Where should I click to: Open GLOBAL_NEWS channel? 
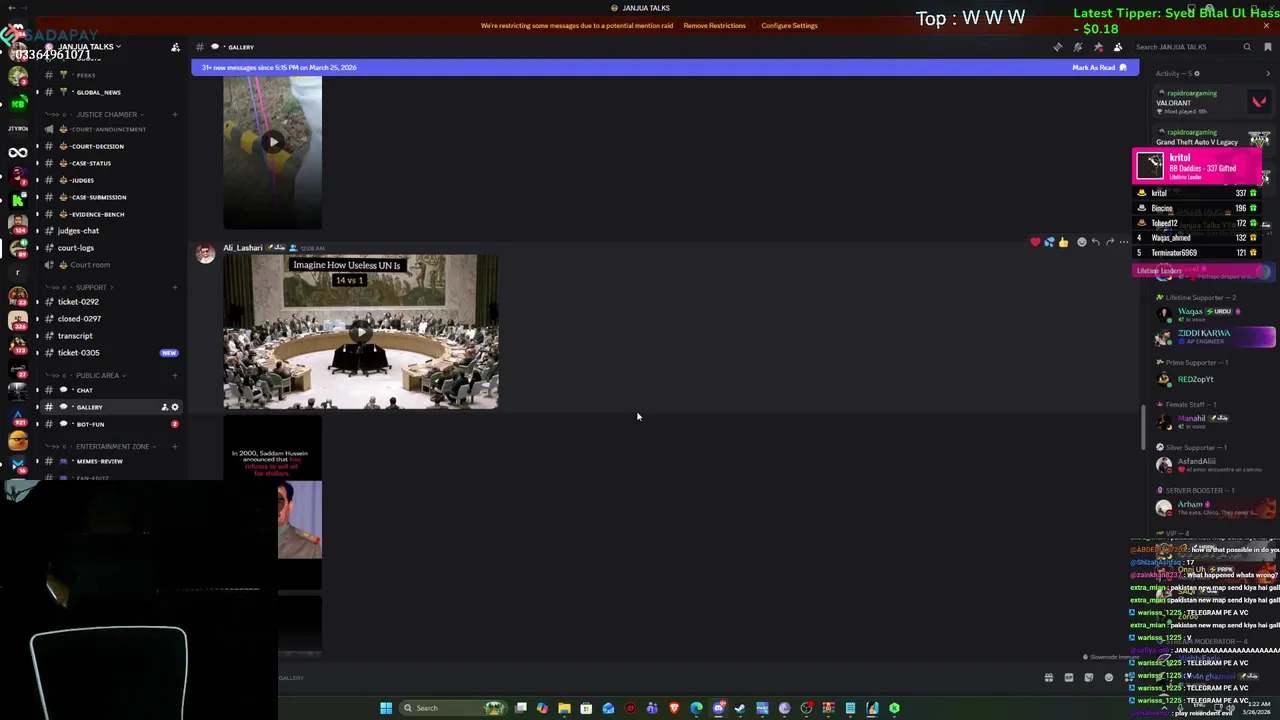click(110, 92)
